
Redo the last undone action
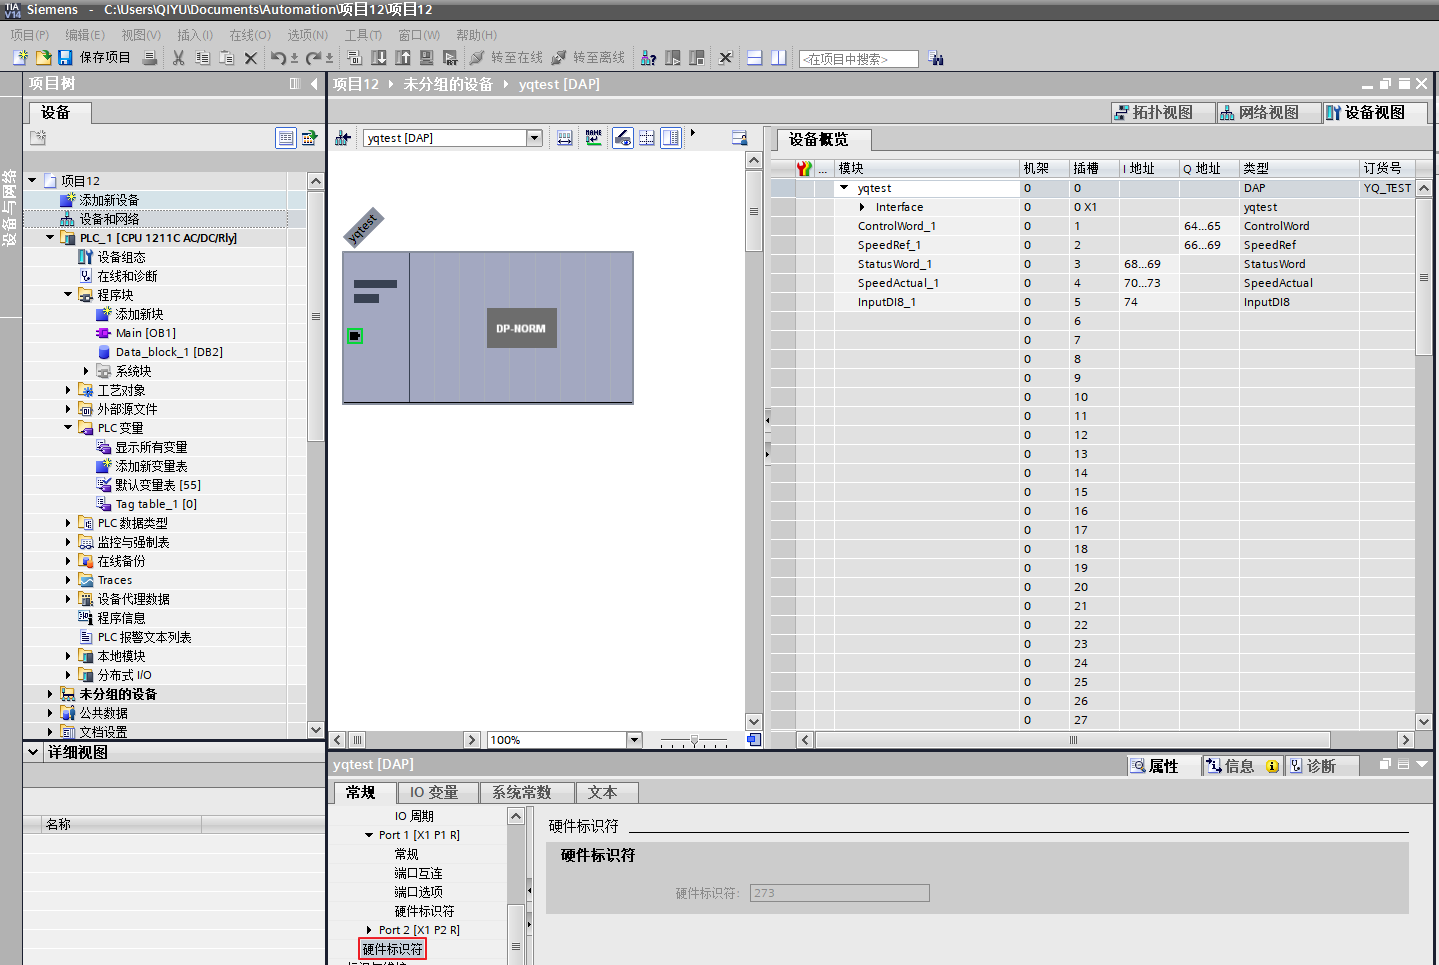click(x=314, y=58)
